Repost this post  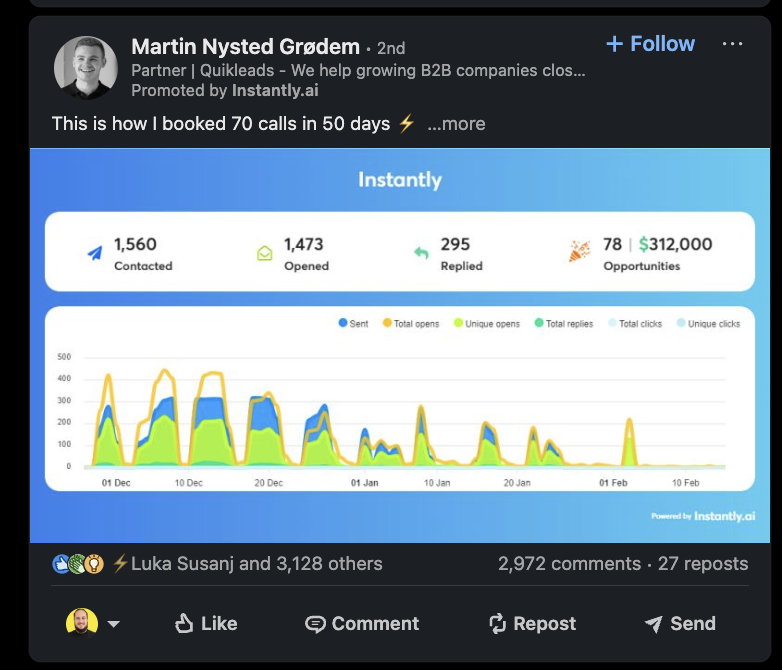(533, 624)
